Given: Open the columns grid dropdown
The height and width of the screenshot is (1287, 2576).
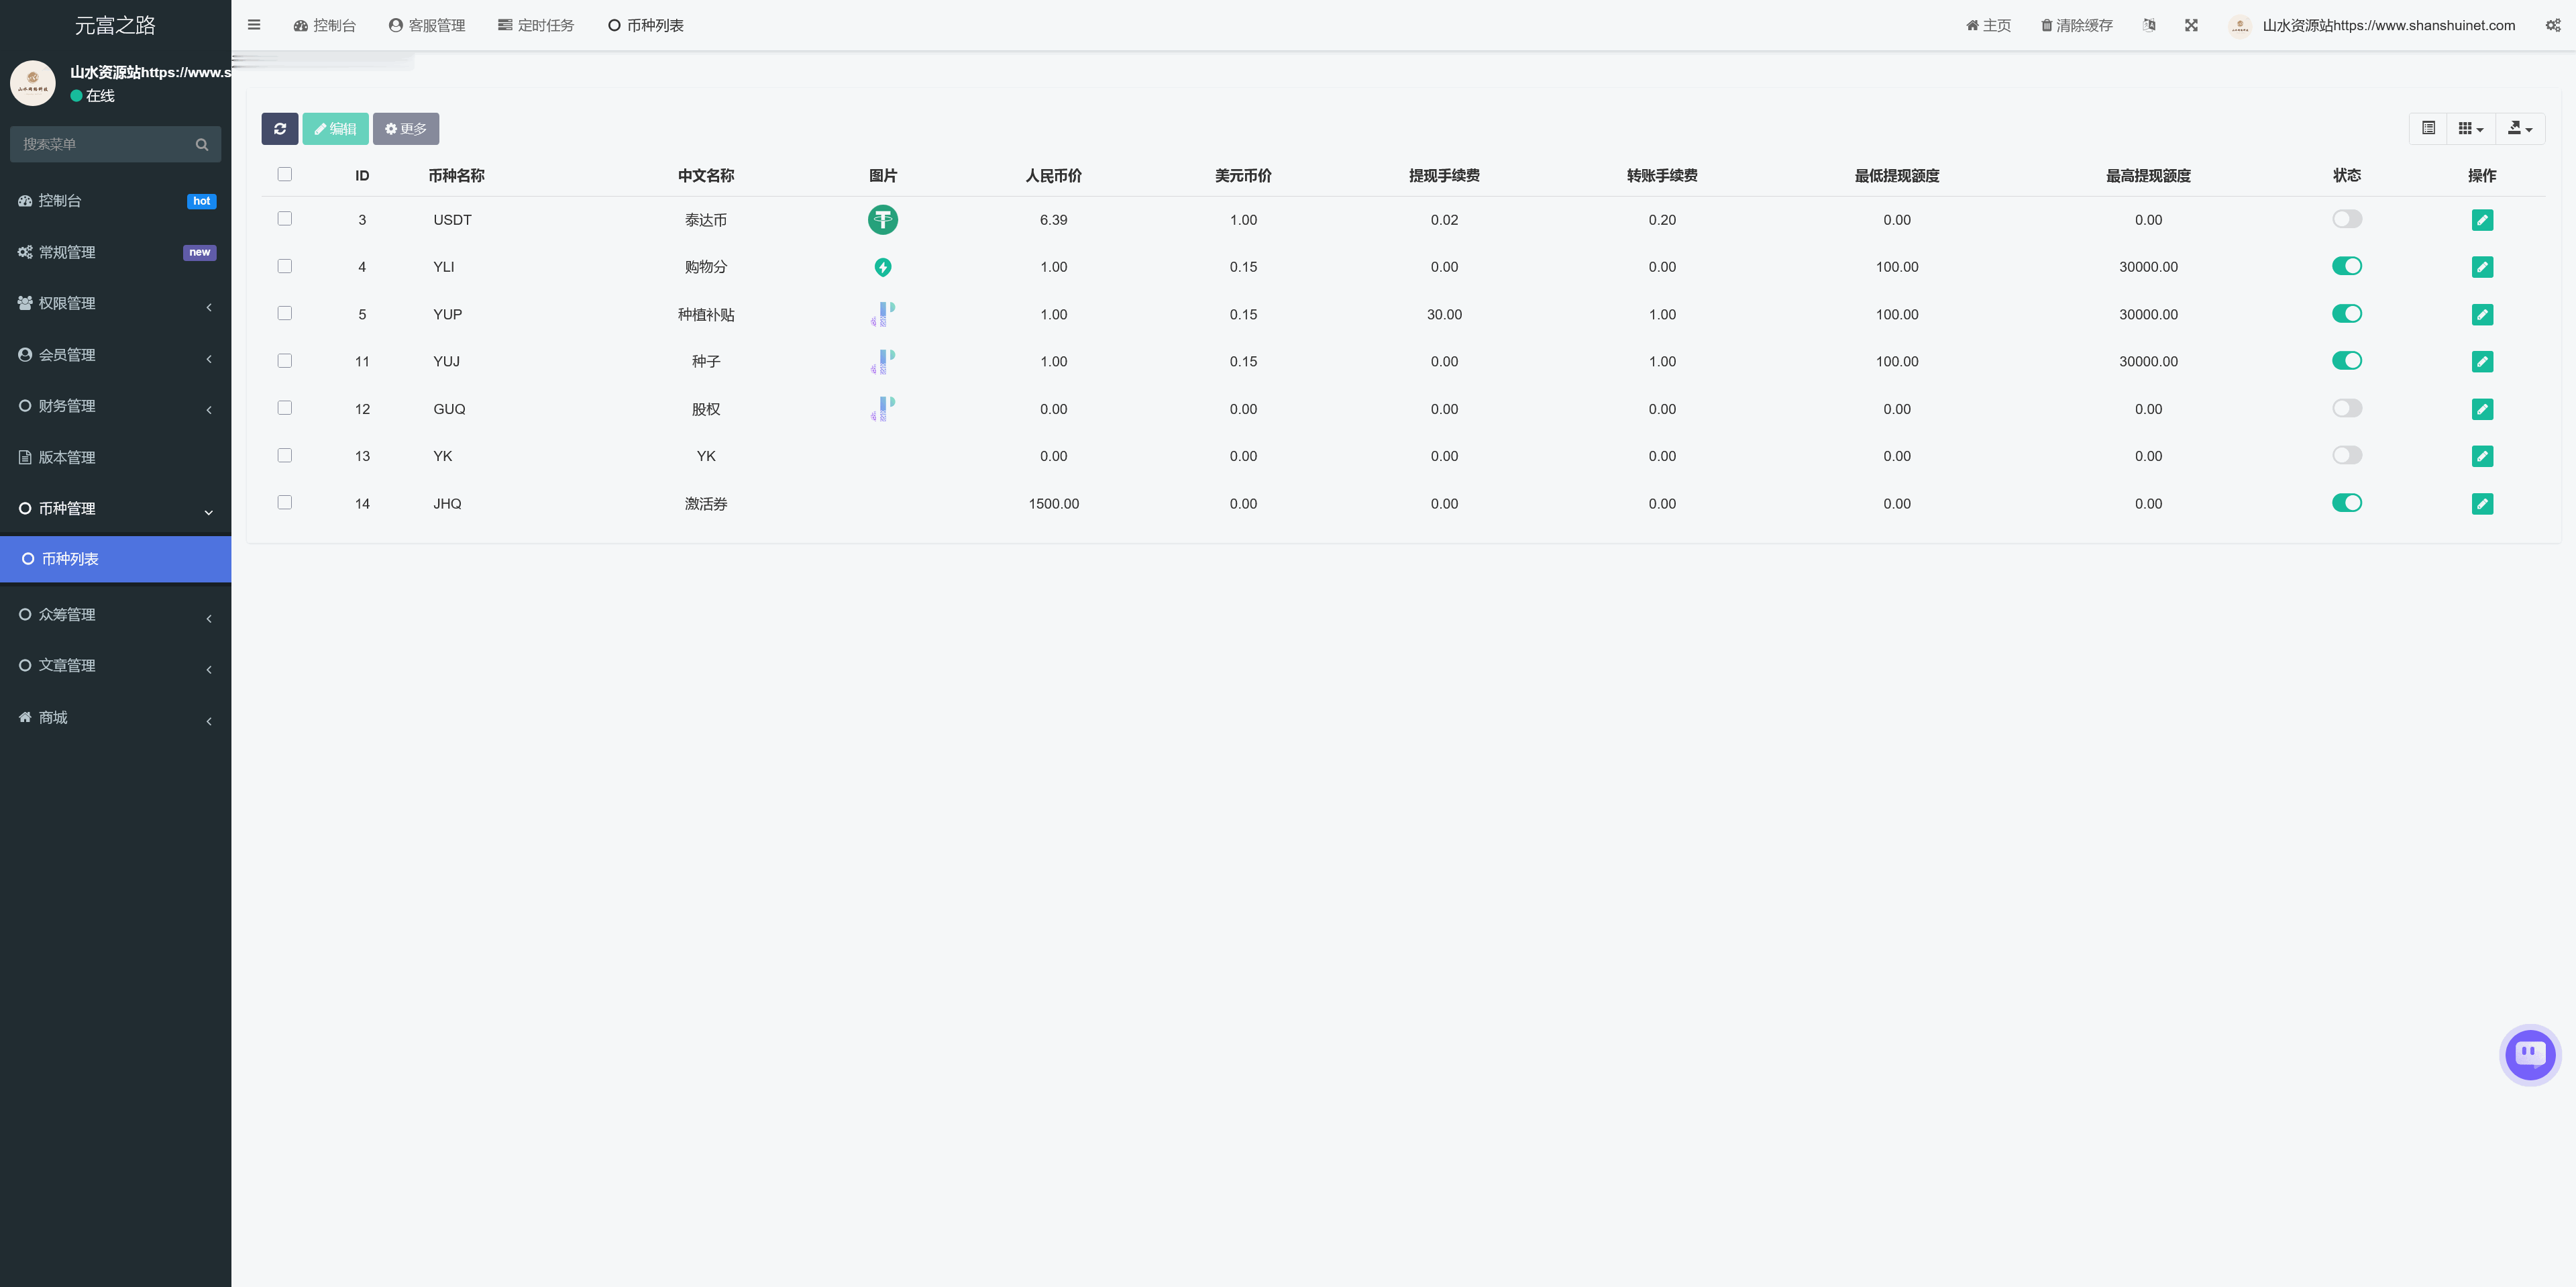Looking at the screenshot, I should tap(2470, 128).
